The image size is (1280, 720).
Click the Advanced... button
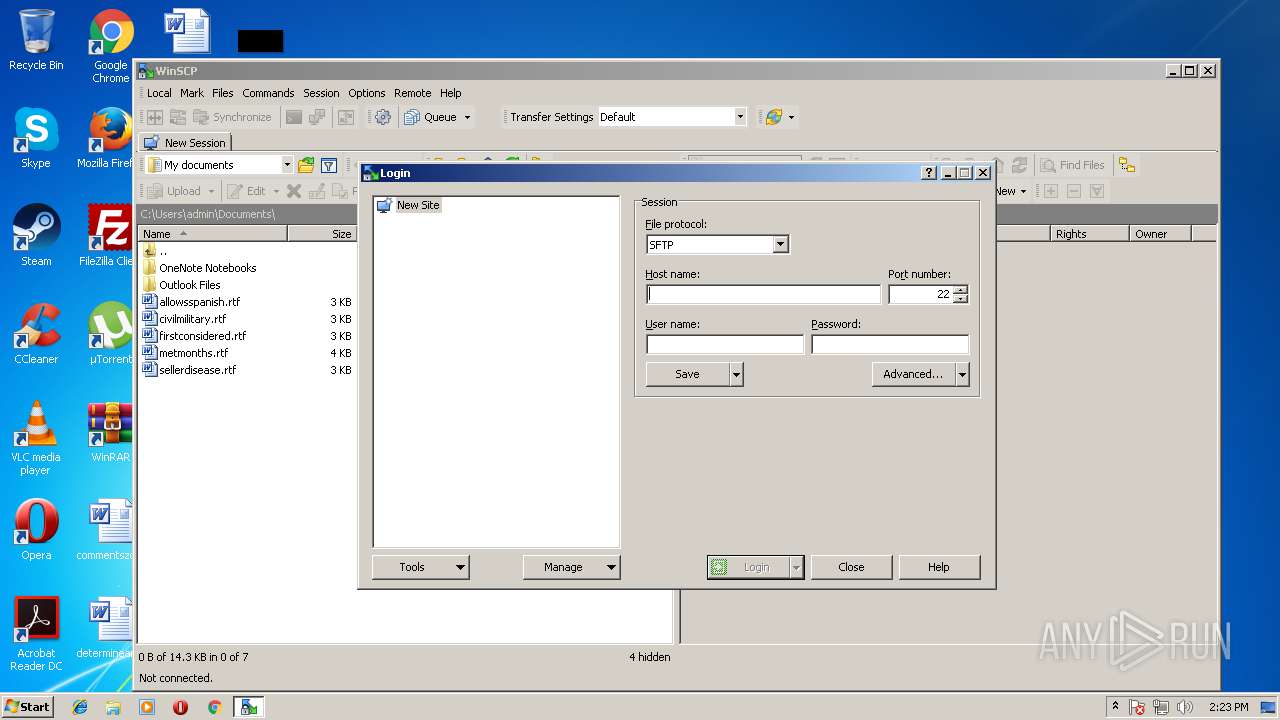[913, 374]
